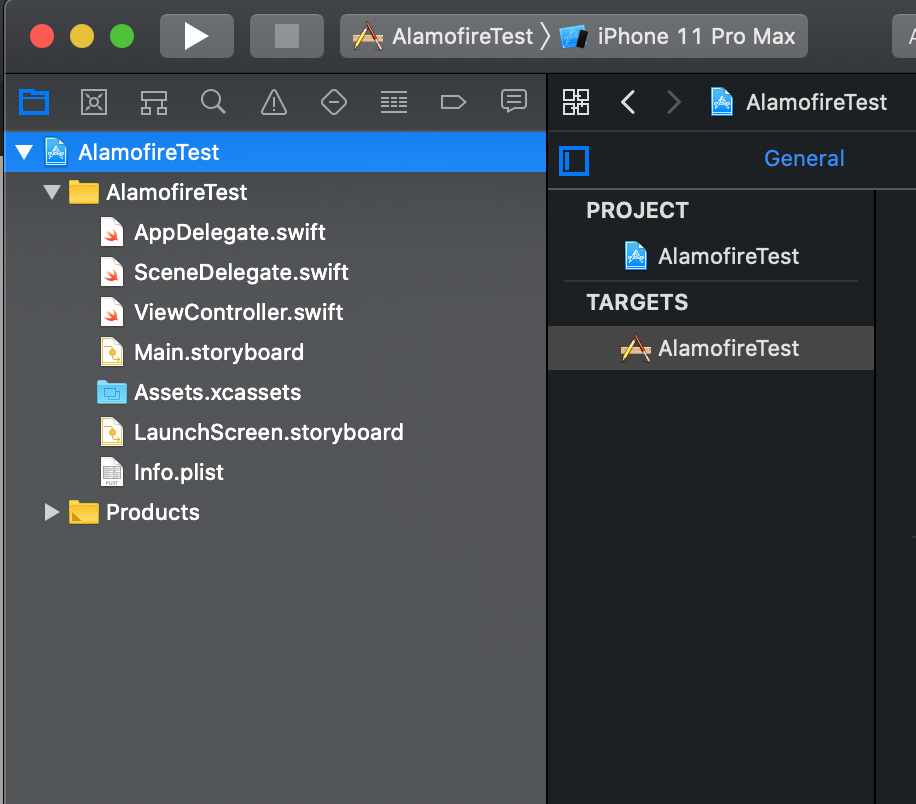Click the ViewController.swift file icon
Viewport: 916px width, 804px height.
pos(112,312)
